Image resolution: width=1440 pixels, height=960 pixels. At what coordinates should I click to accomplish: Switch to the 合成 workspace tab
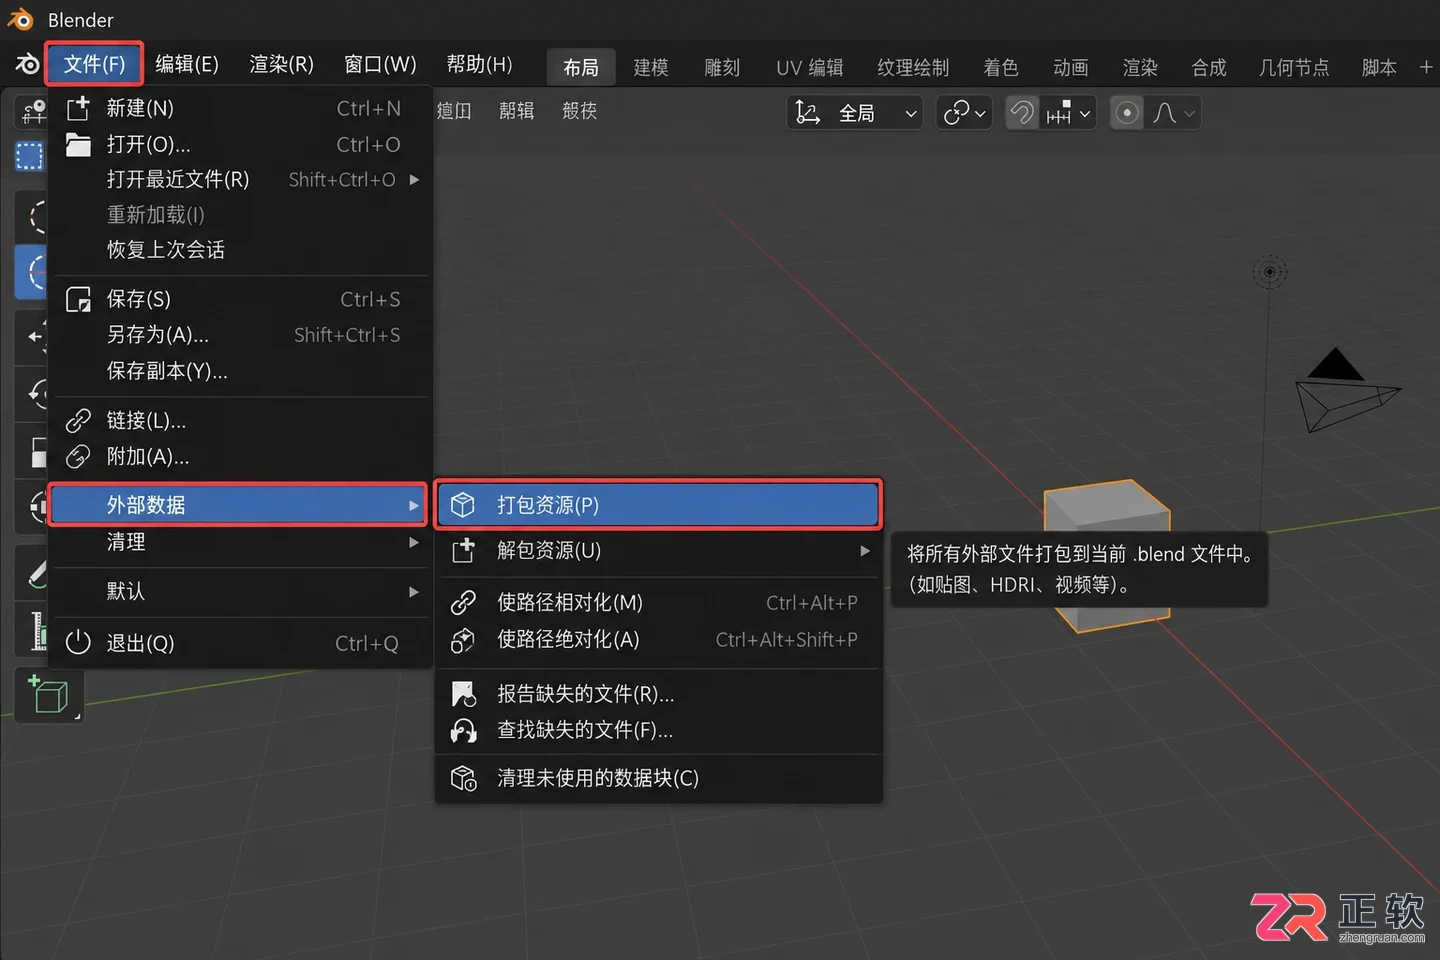tap(1209, 67)
